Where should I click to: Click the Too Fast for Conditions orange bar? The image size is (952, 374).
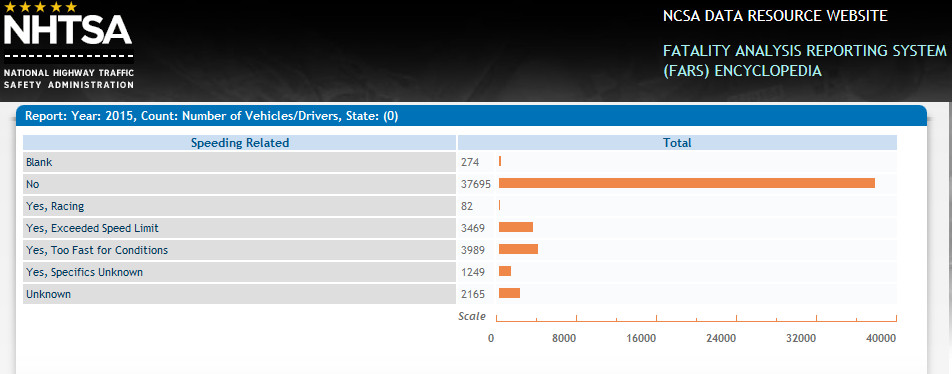tap(518, 249)
